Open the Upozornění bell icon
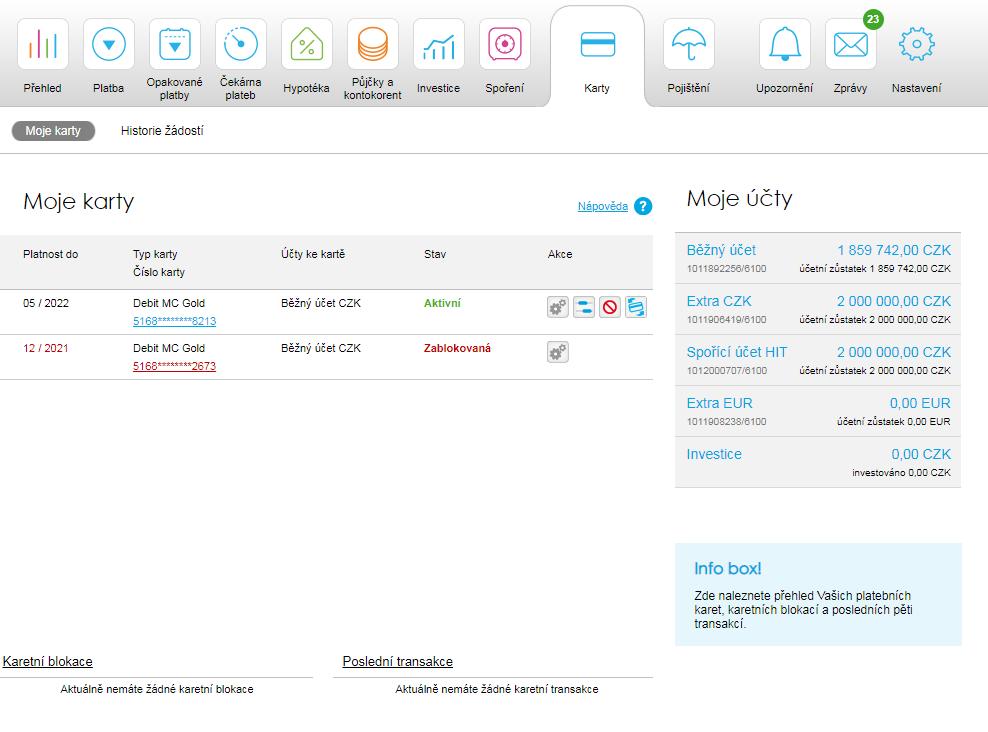Viewport: 988px width, 732px height. click(784, 44)
